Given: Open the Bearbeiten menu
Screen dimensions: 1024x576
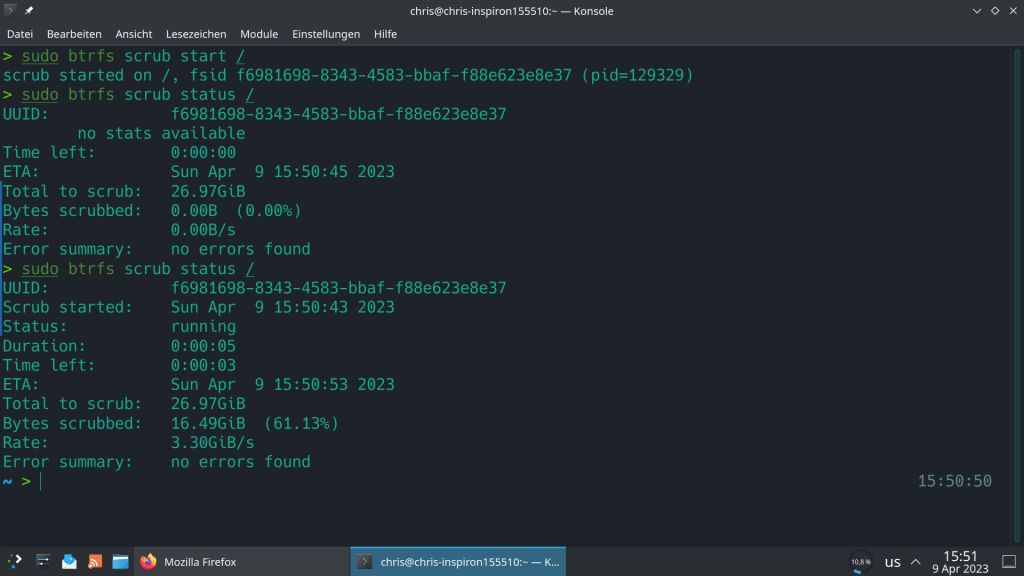Looking at the screenshot, I should point(74,34).
